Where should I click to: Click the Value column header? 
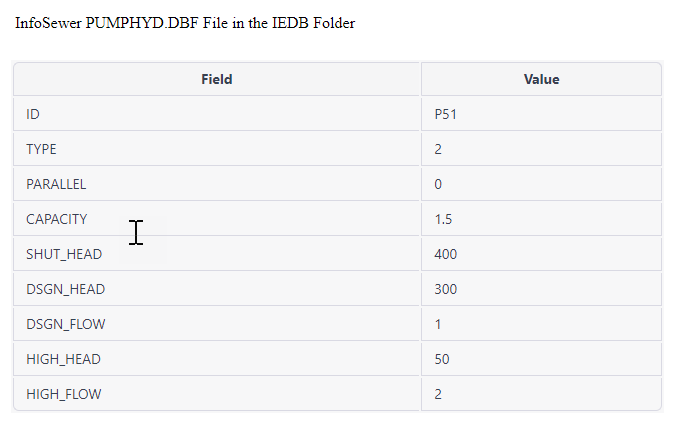pos(541,79)
